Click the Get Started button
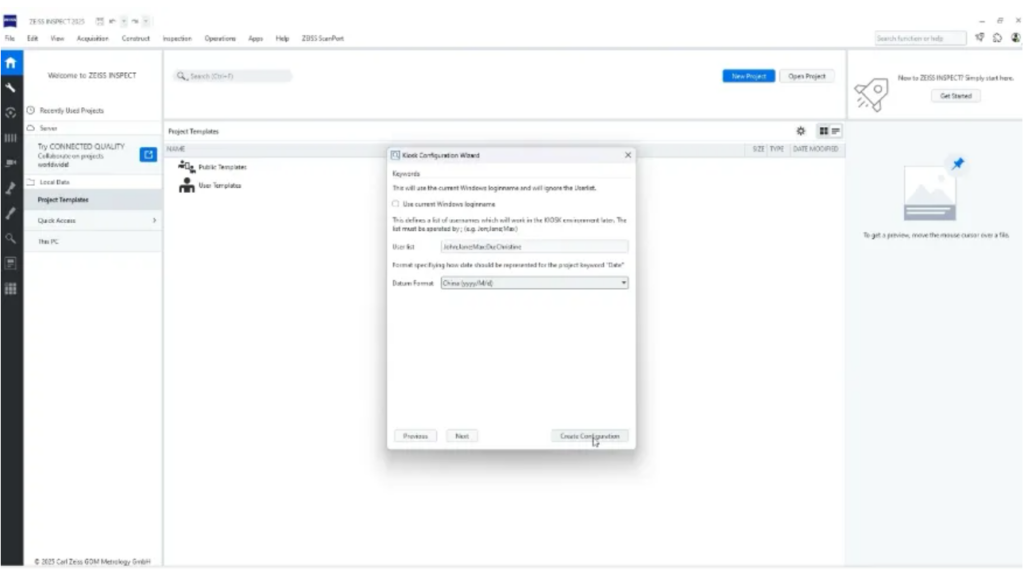The image size is (1024, 570). (x=955, y=96)
